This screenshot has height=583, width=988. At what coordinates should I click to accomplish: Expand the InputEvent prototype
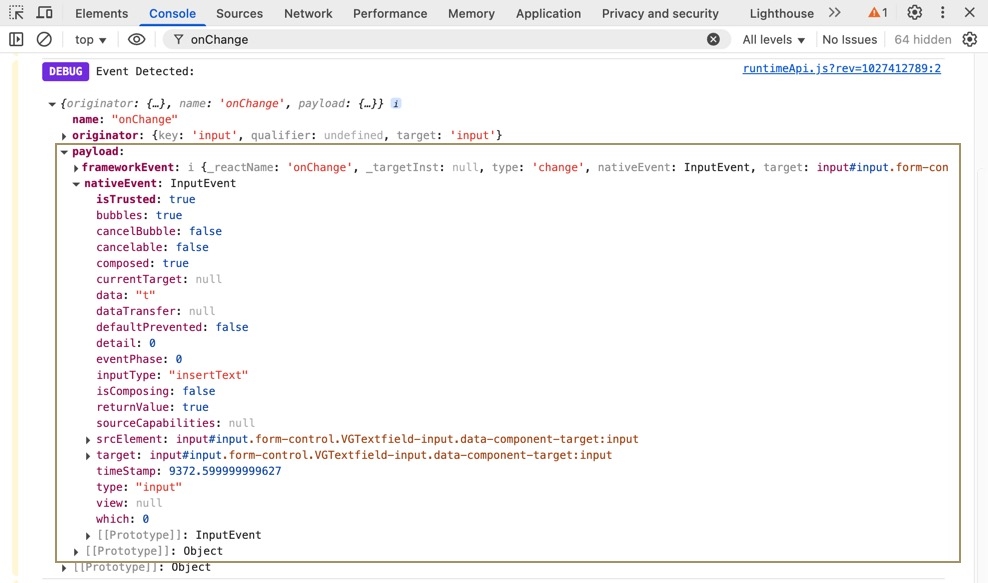point(88,536)
